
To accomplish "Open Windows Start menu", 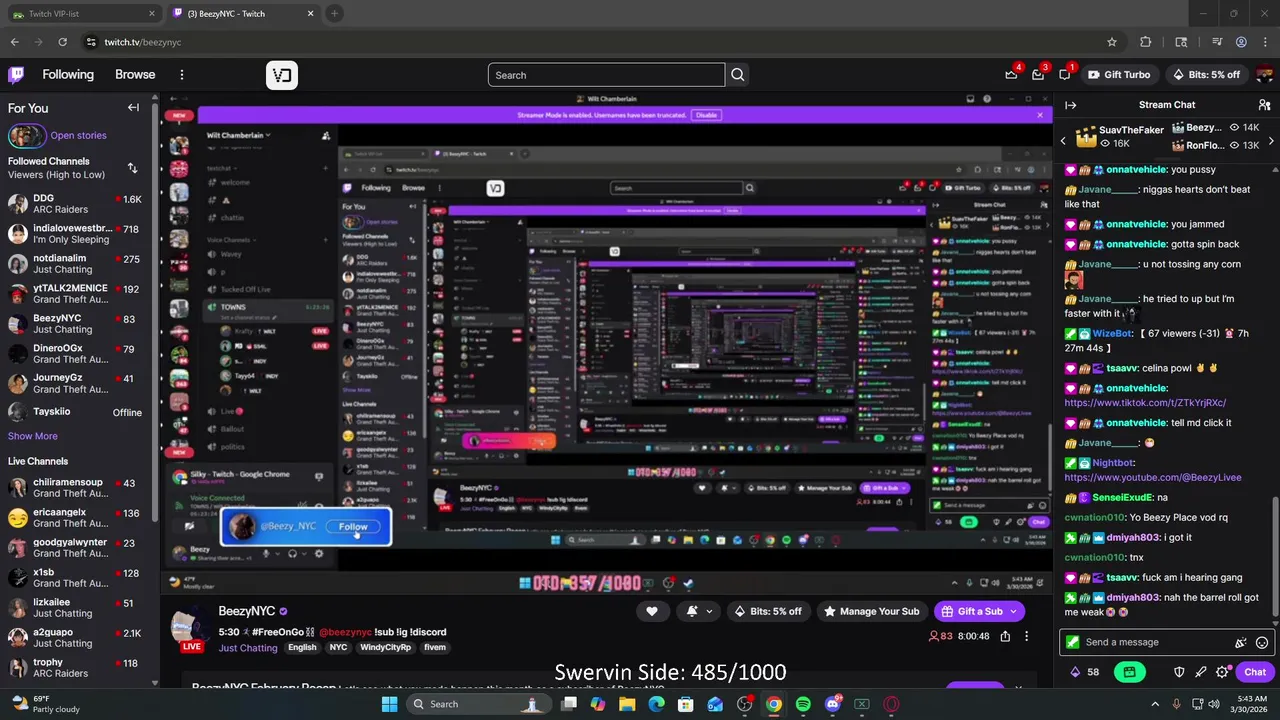I will [389, 704].
